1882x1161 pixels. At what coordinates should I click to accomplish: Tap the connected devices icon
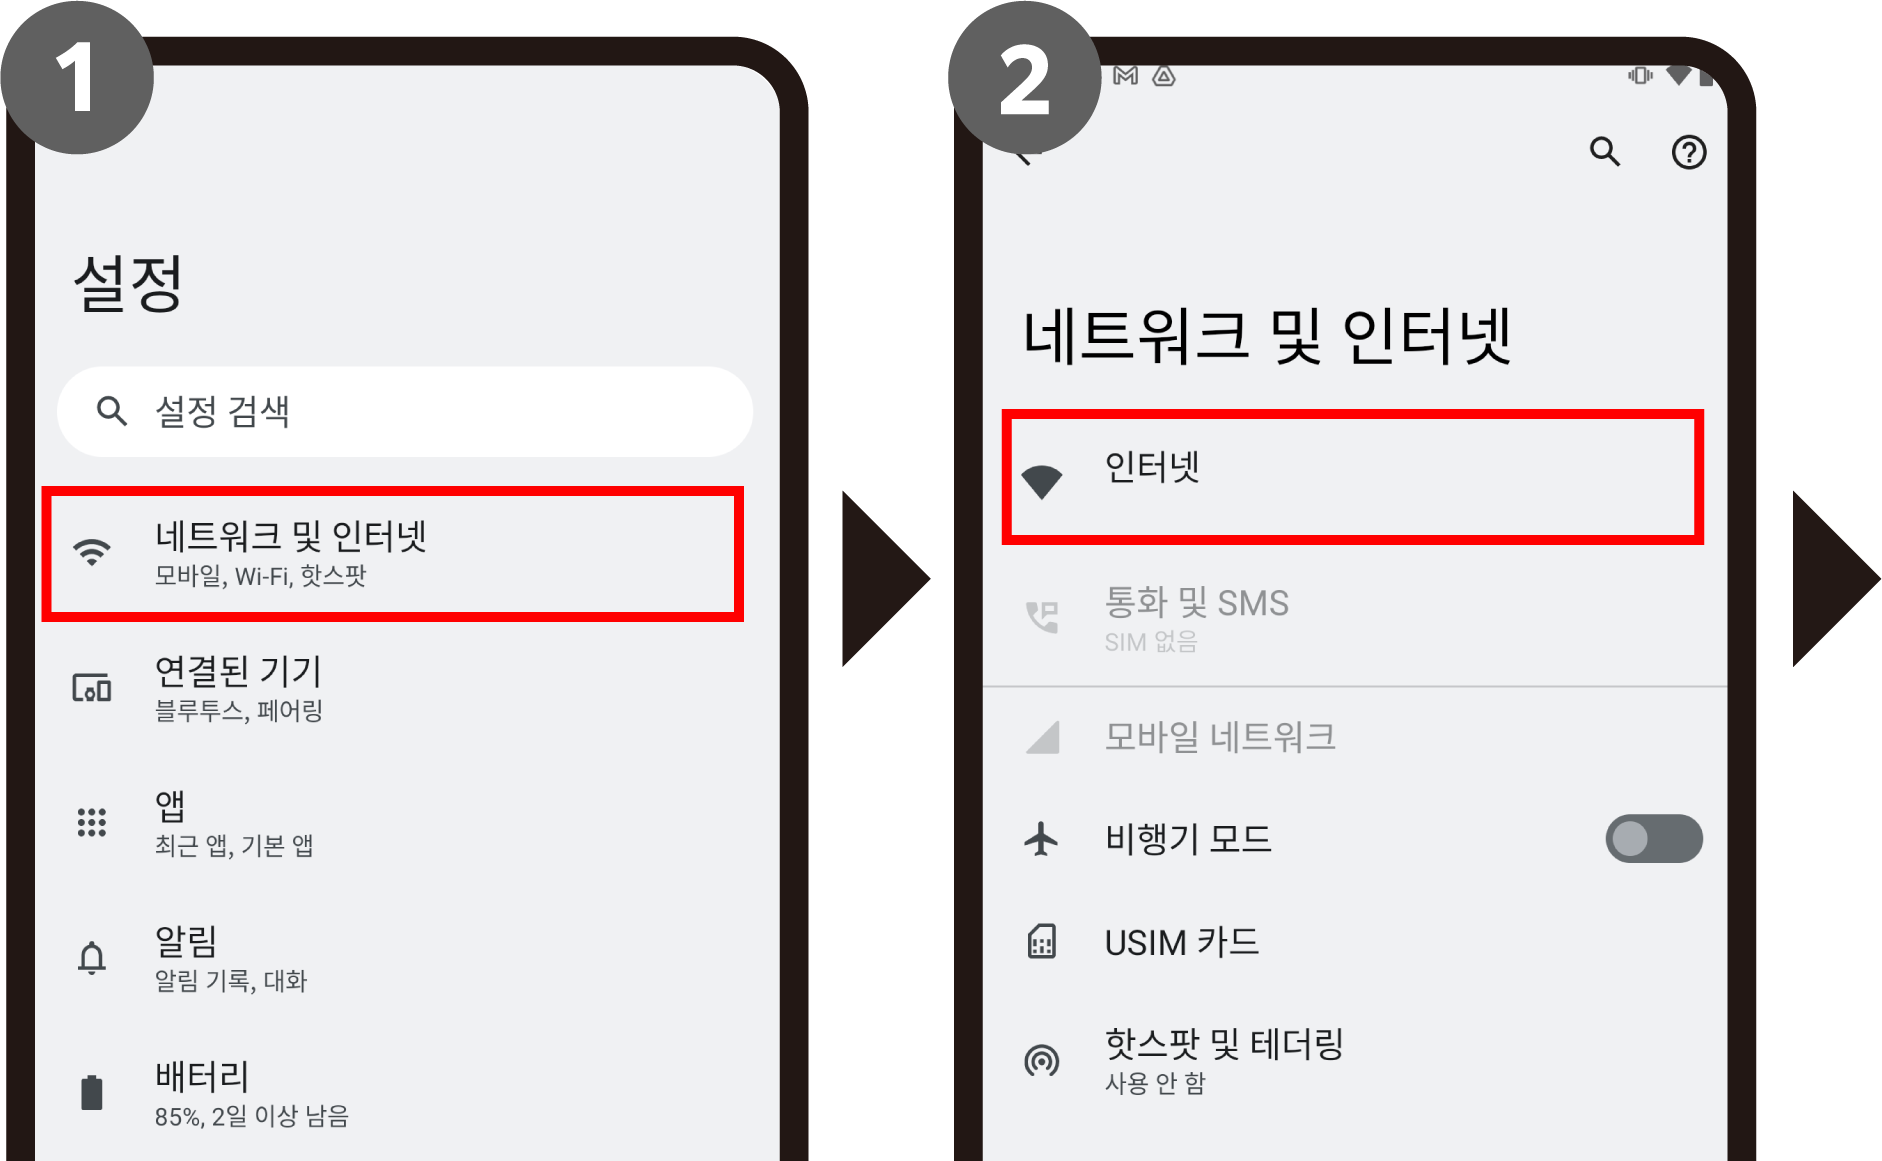point(92,688)
